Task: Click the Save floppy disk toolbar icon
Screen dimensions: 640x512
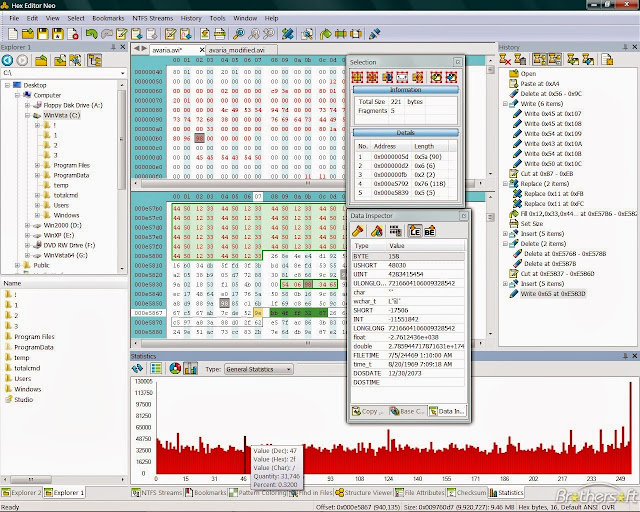Action: pyautogui.click(x=42, y=33)
